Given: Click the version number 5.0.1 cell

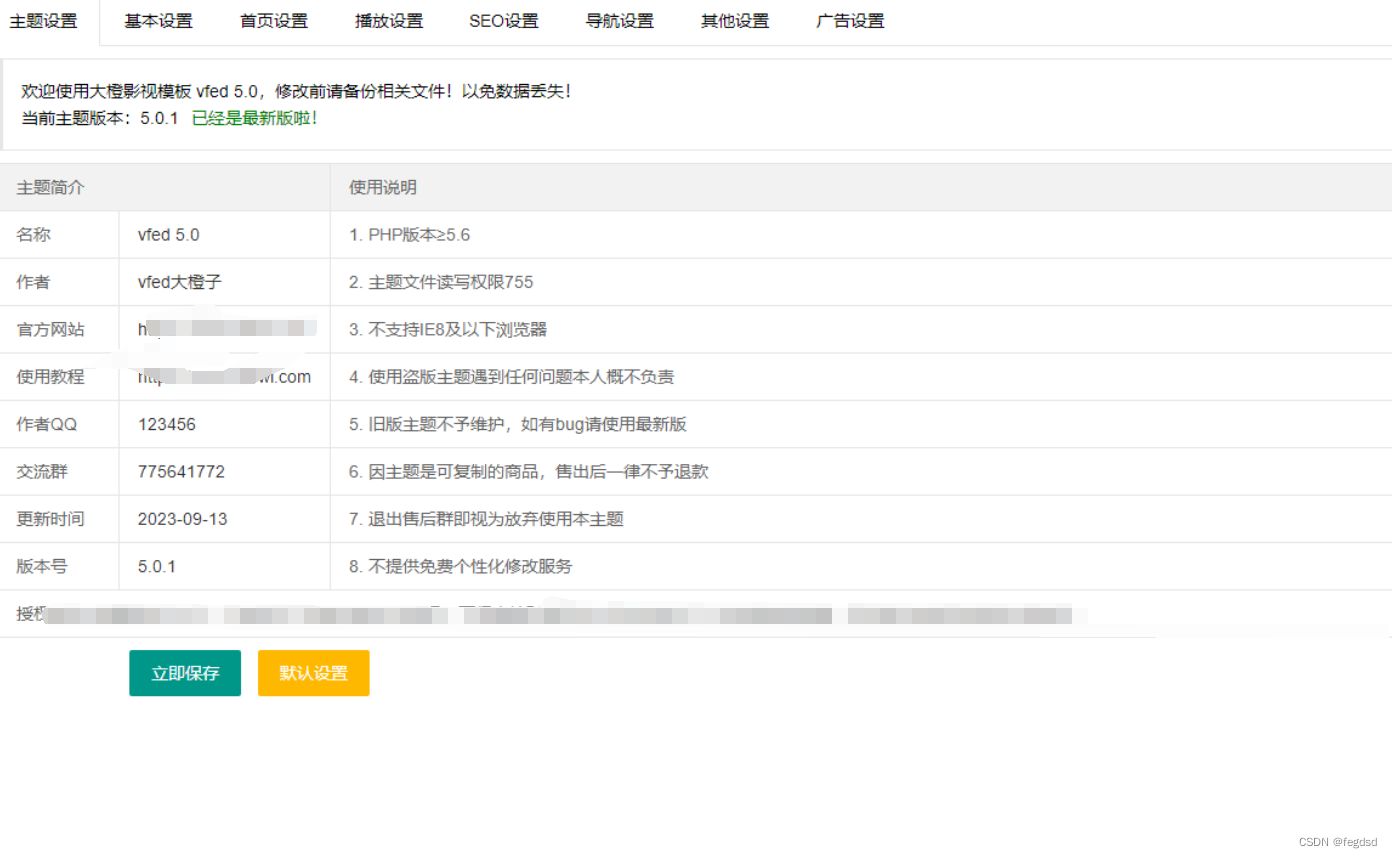Looking at the screenshot, I should point(156,566).
